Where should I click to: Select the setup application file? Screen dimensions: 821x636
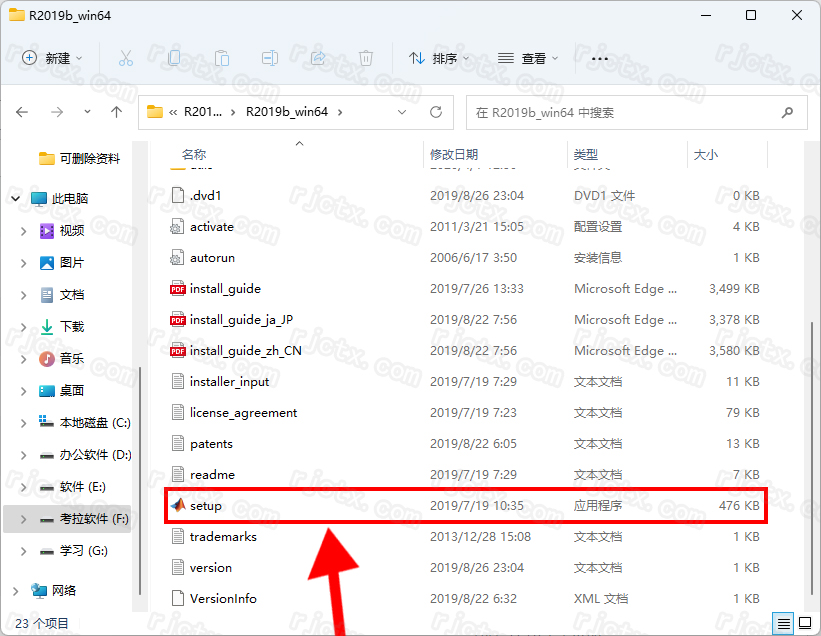click(x=206, y=506)
